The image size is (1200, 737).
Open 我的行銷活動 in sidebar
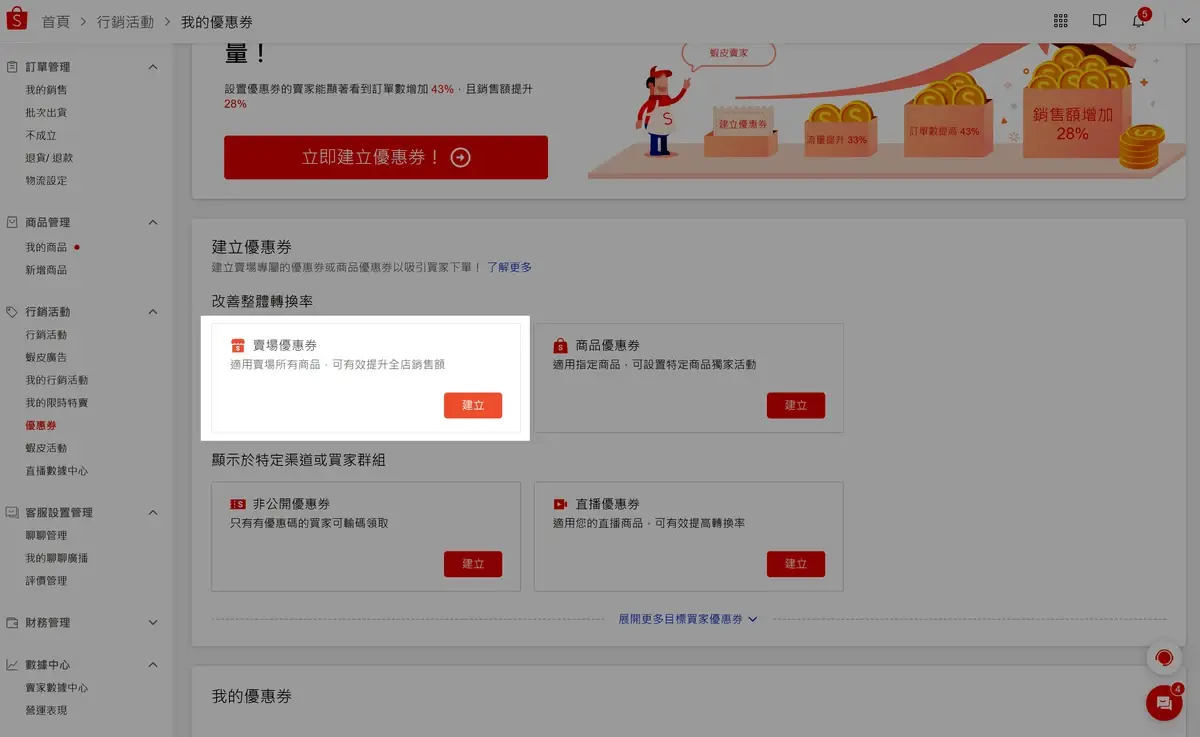pos(57,380)
